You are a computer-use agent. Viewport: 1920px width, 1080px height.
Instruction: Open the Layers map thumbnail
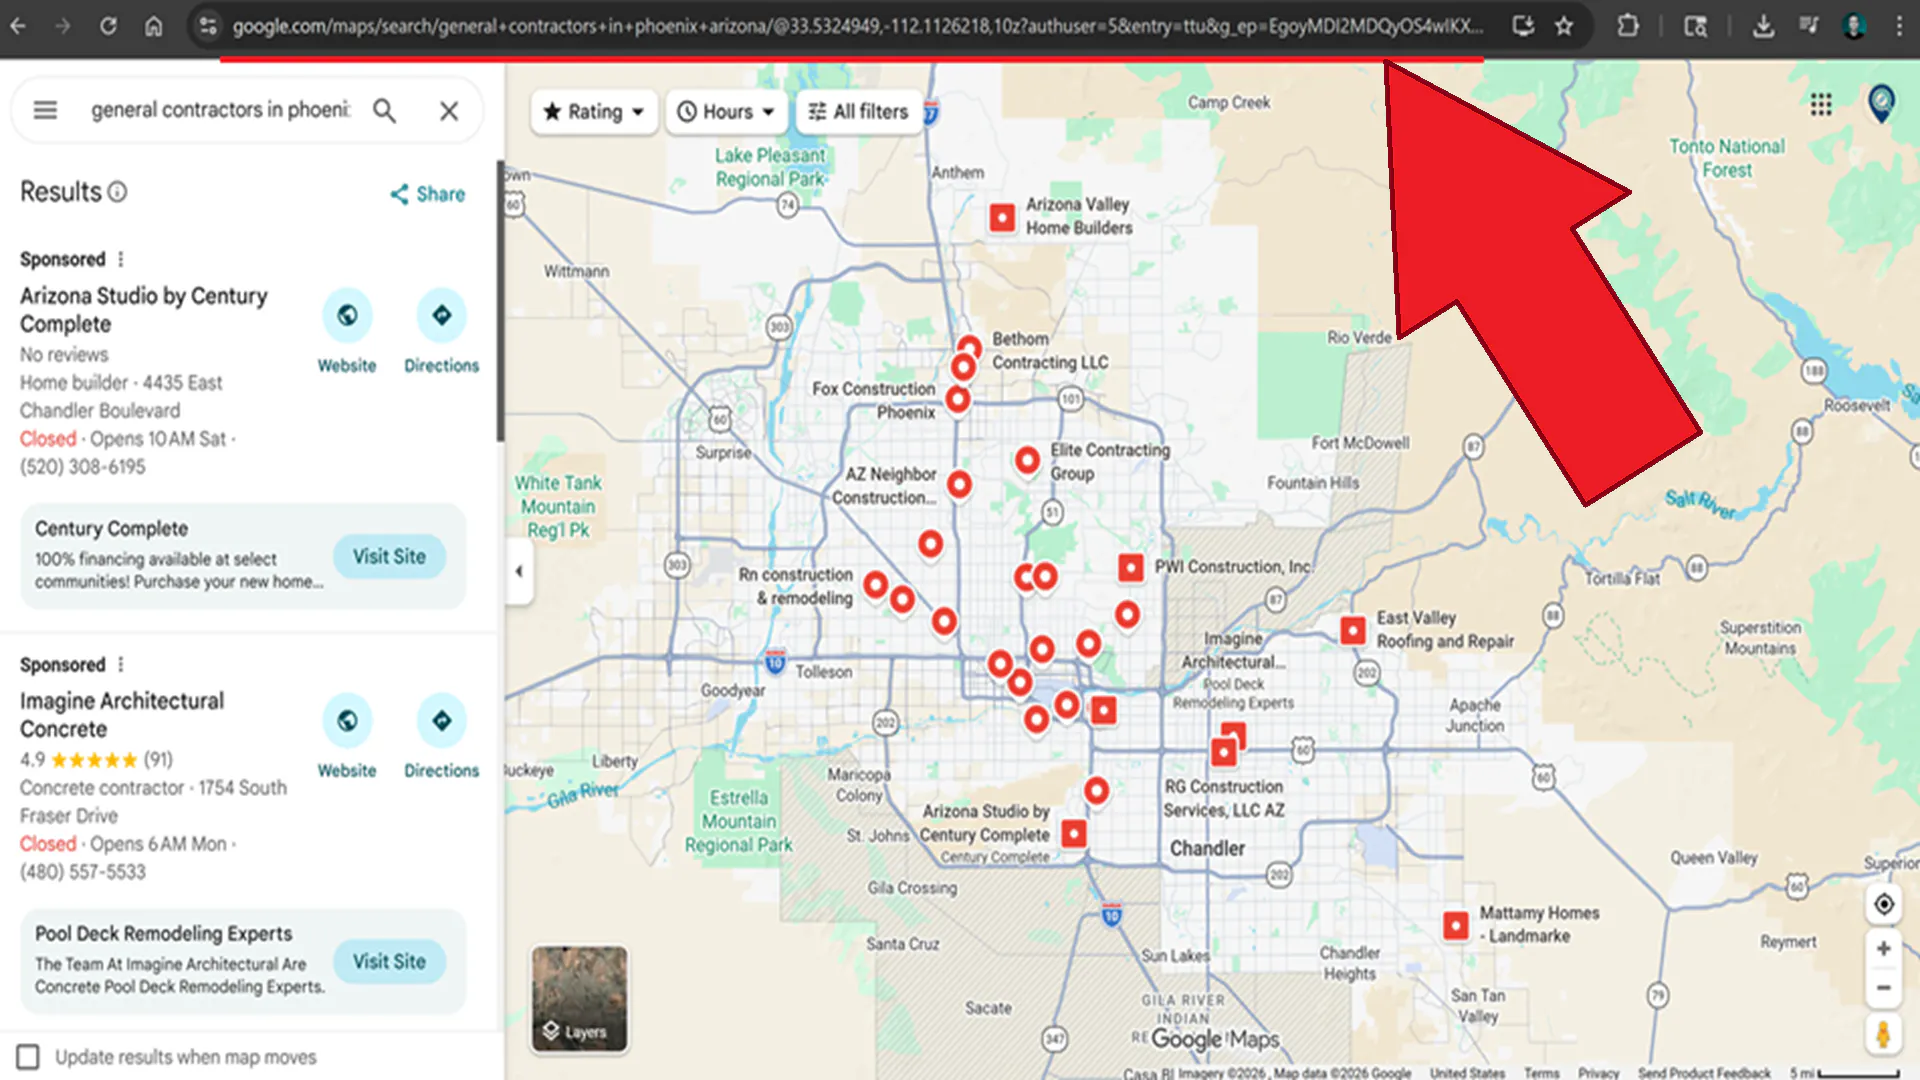pyautogui.click(x=580, y=998)
